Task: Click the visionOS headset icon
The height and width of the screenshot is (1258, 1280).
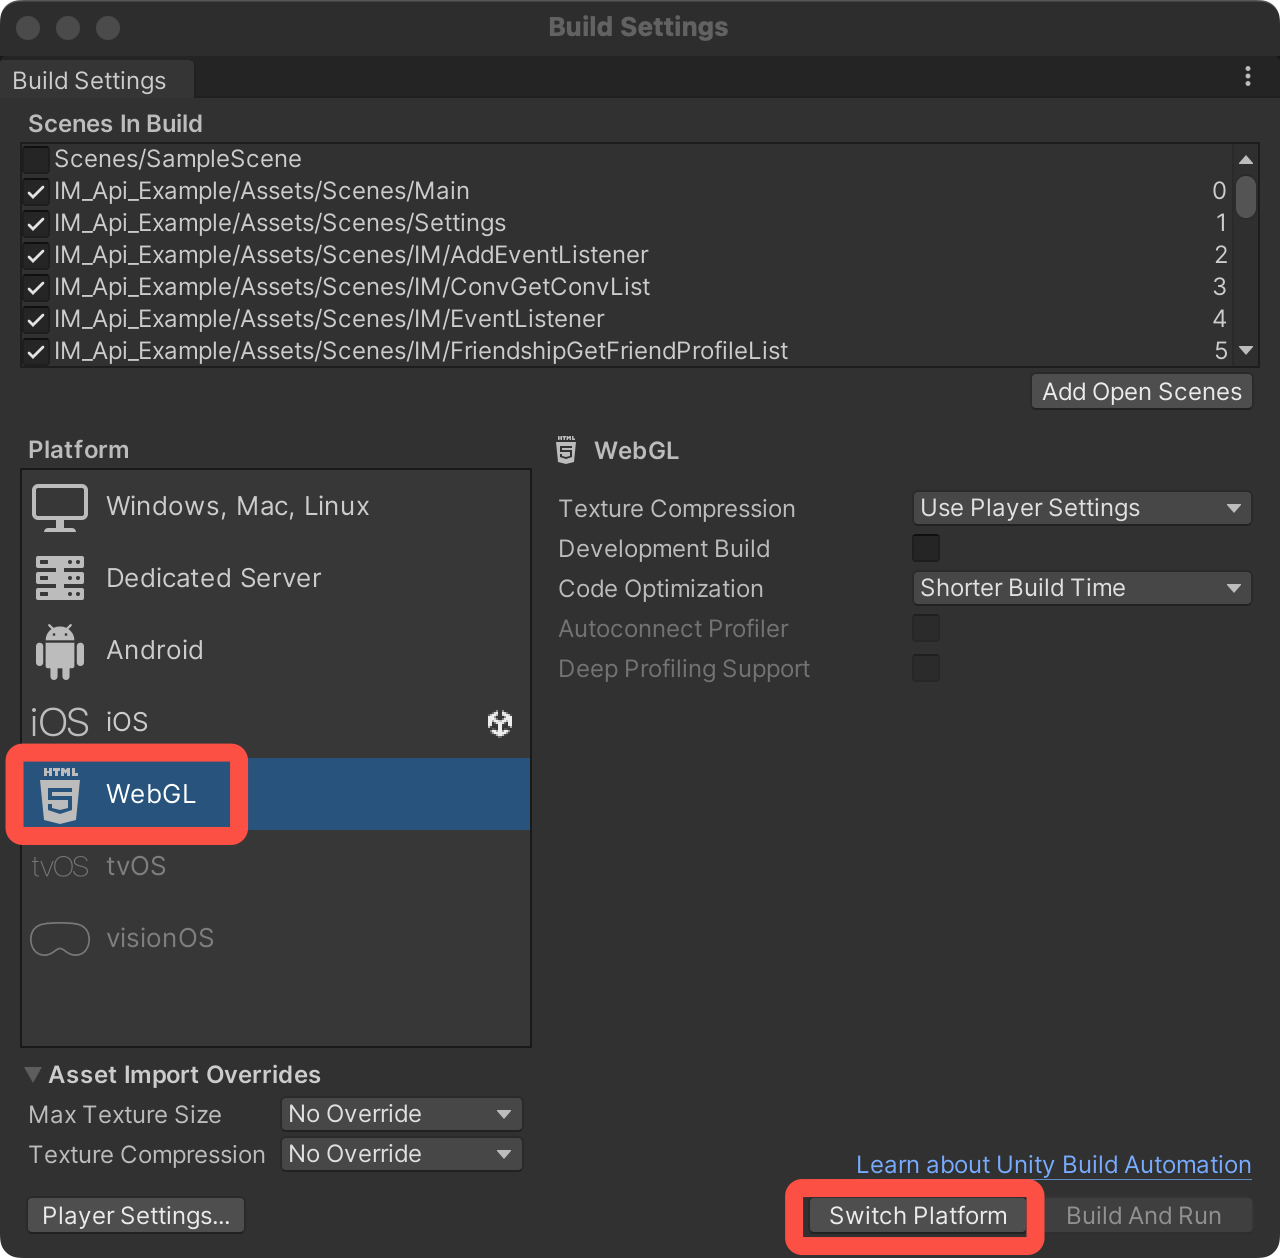Action: click(60, 939)
